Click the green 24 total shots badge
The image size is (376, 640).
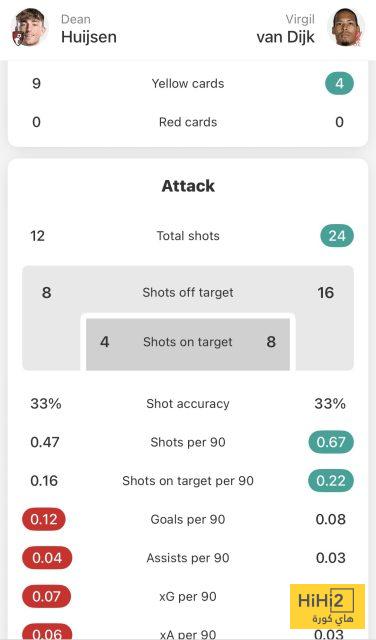pyautogui.click(x=337, y=236)
